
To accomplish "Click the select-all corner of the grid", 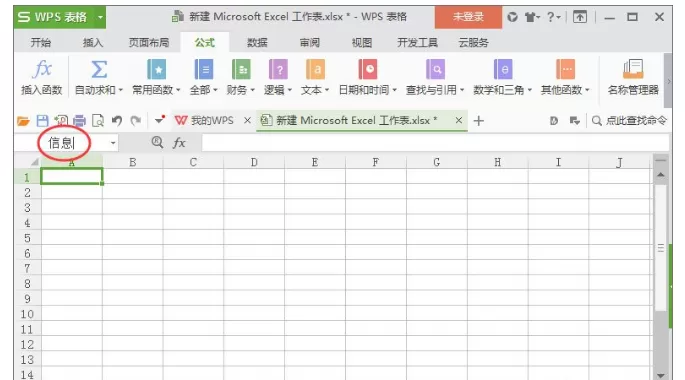I will click(x=34, y=162).
